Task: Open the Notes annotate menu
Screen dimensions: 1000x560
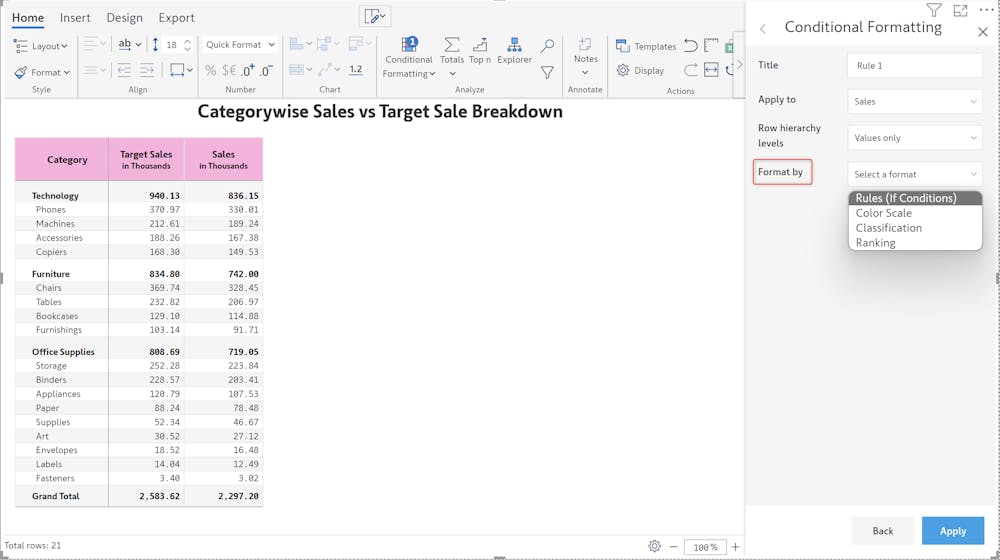Action: [x=585, y=56]
